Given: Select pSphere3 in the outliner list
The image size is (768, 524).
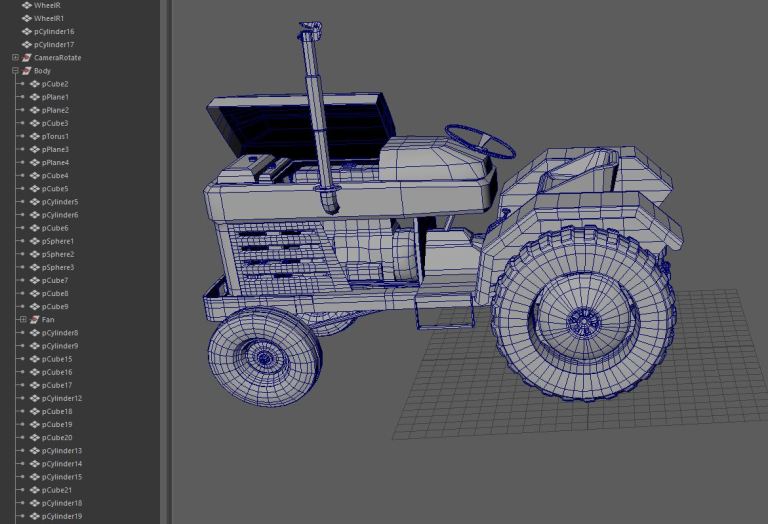Looking at the screenshot, I should [x=58, y=267].
